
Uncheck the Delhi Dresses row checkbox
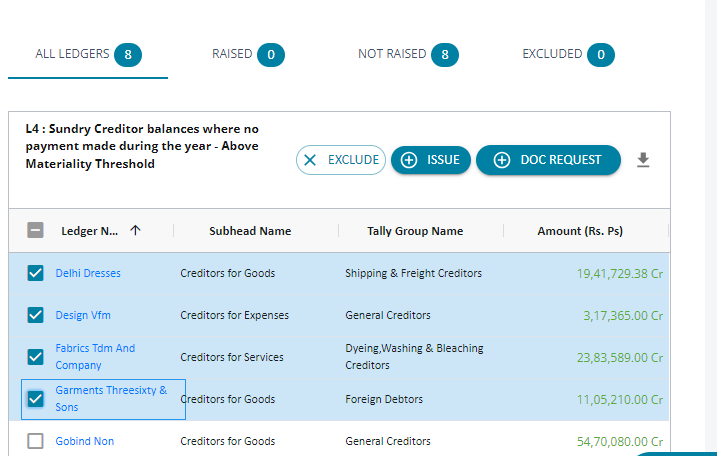pyautogui.click(x=36, y=273)
